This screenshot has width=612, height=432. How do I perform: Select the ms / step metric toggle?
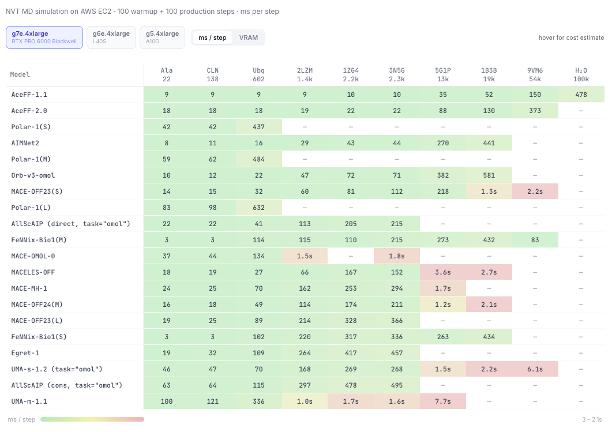point(212,38)
